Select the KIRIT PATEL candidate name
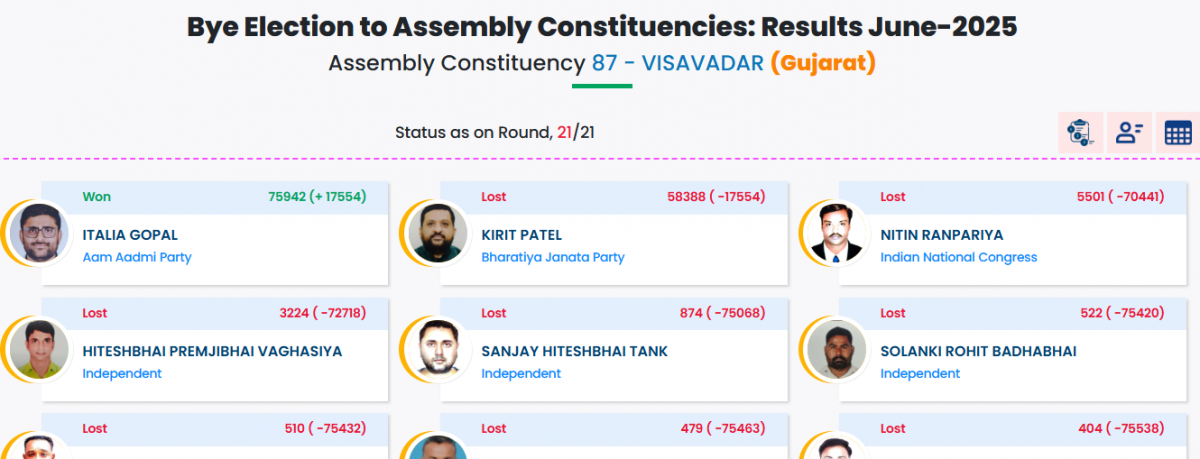The image size is (1200, 459). tap(522, 235)
